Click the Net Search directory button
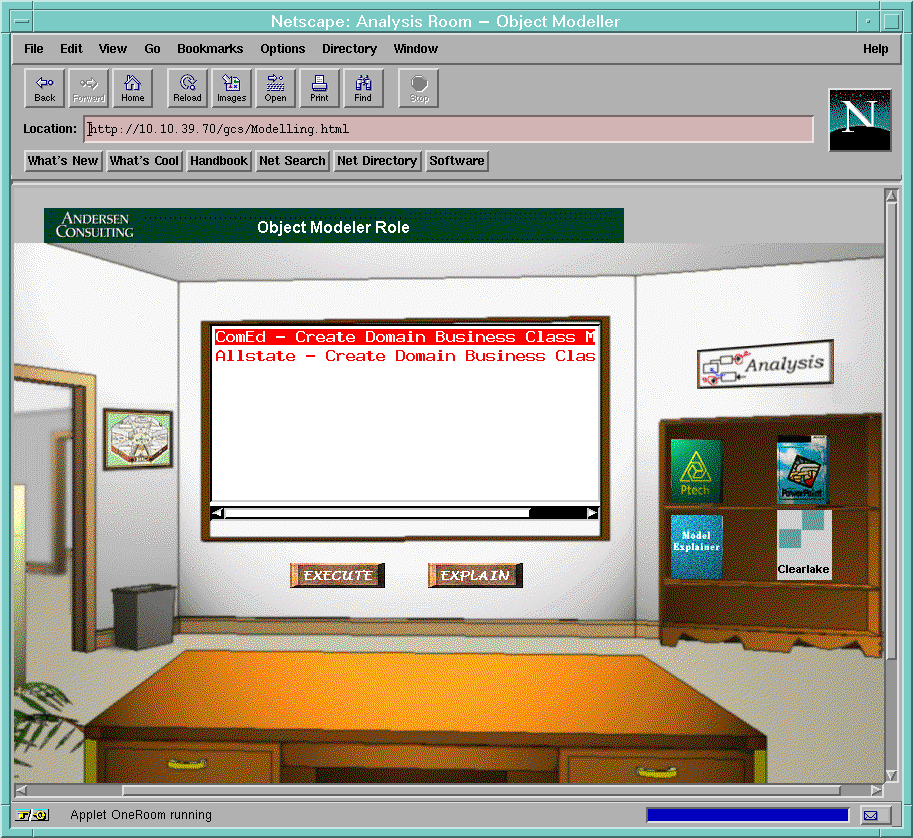Screen dimensions: 913x838 pyautogui.click(x=292, y=161)
